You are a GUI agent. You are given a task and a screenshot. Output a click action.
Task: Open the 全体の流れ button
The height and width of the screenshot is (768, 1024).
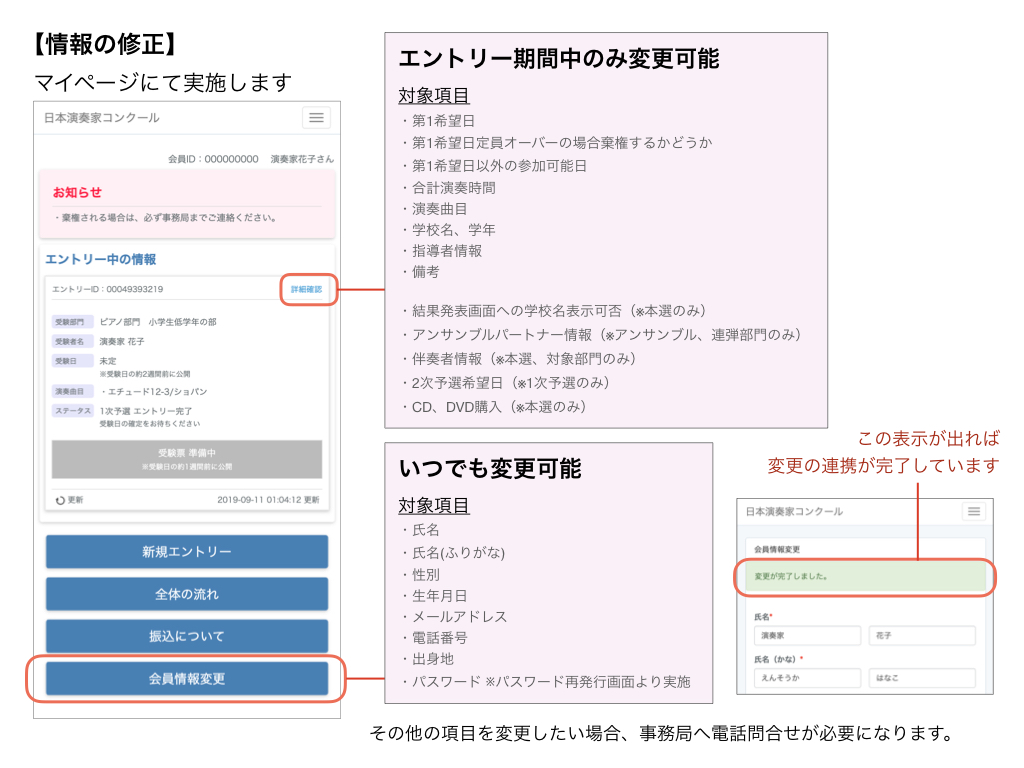pyautogui.click(x=187, y=594)
